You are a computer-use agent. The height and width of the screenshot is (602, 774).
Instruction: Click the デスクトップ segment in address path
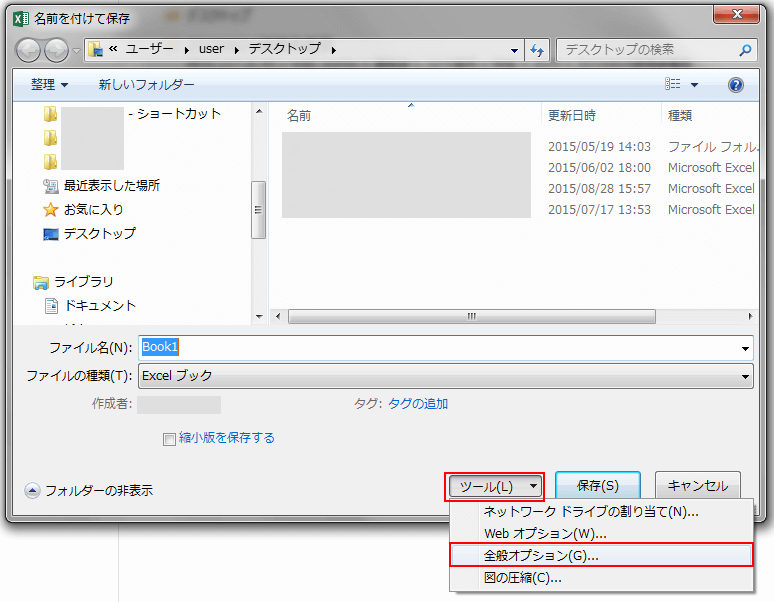coord(285,49)
